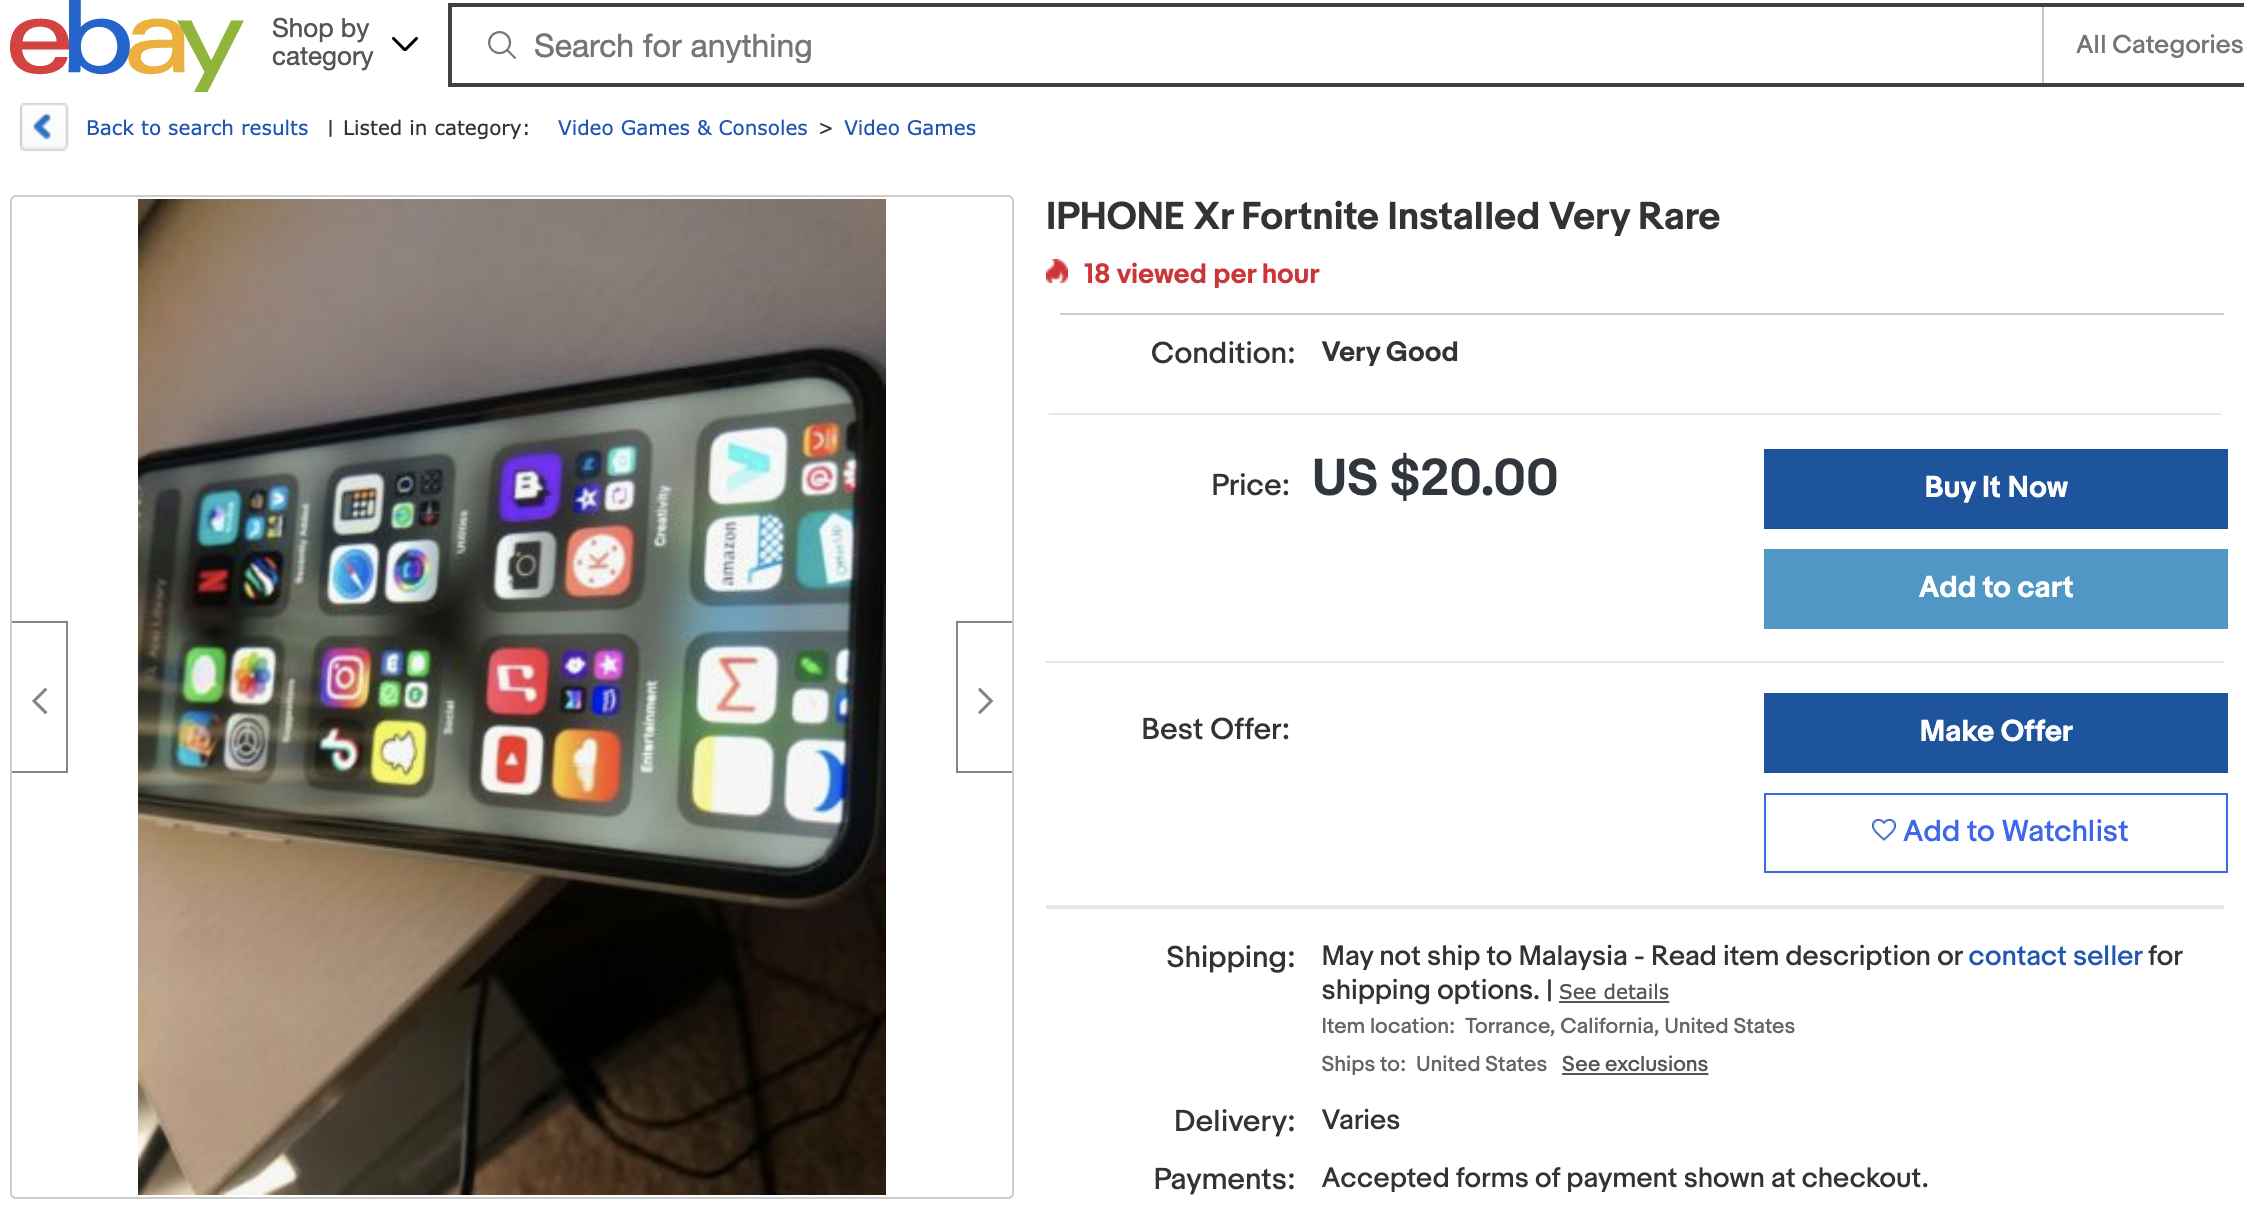This screenshot has width=2244, height=1217.
Task: Click the flame icon beside viewed per hour
Action: 1057,272
